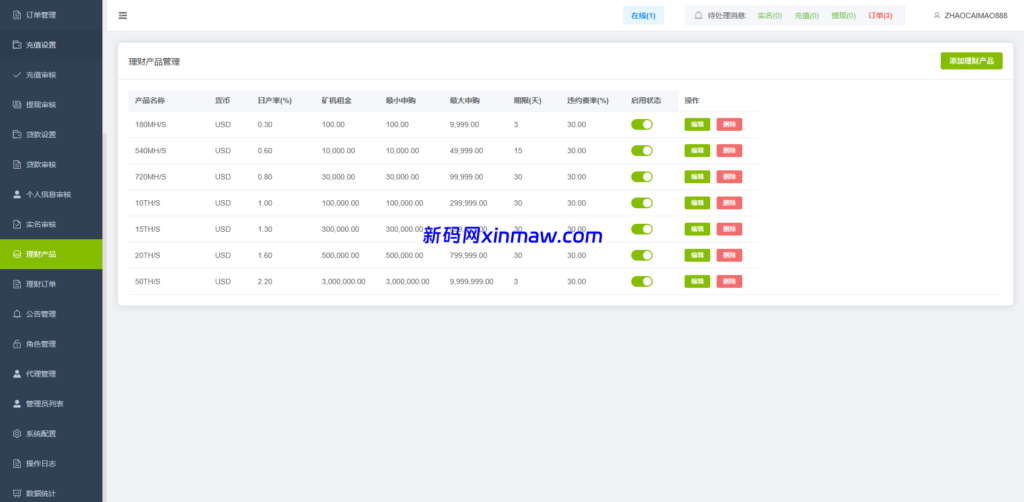Click the 49,999.00 cell

coord(466,151)
